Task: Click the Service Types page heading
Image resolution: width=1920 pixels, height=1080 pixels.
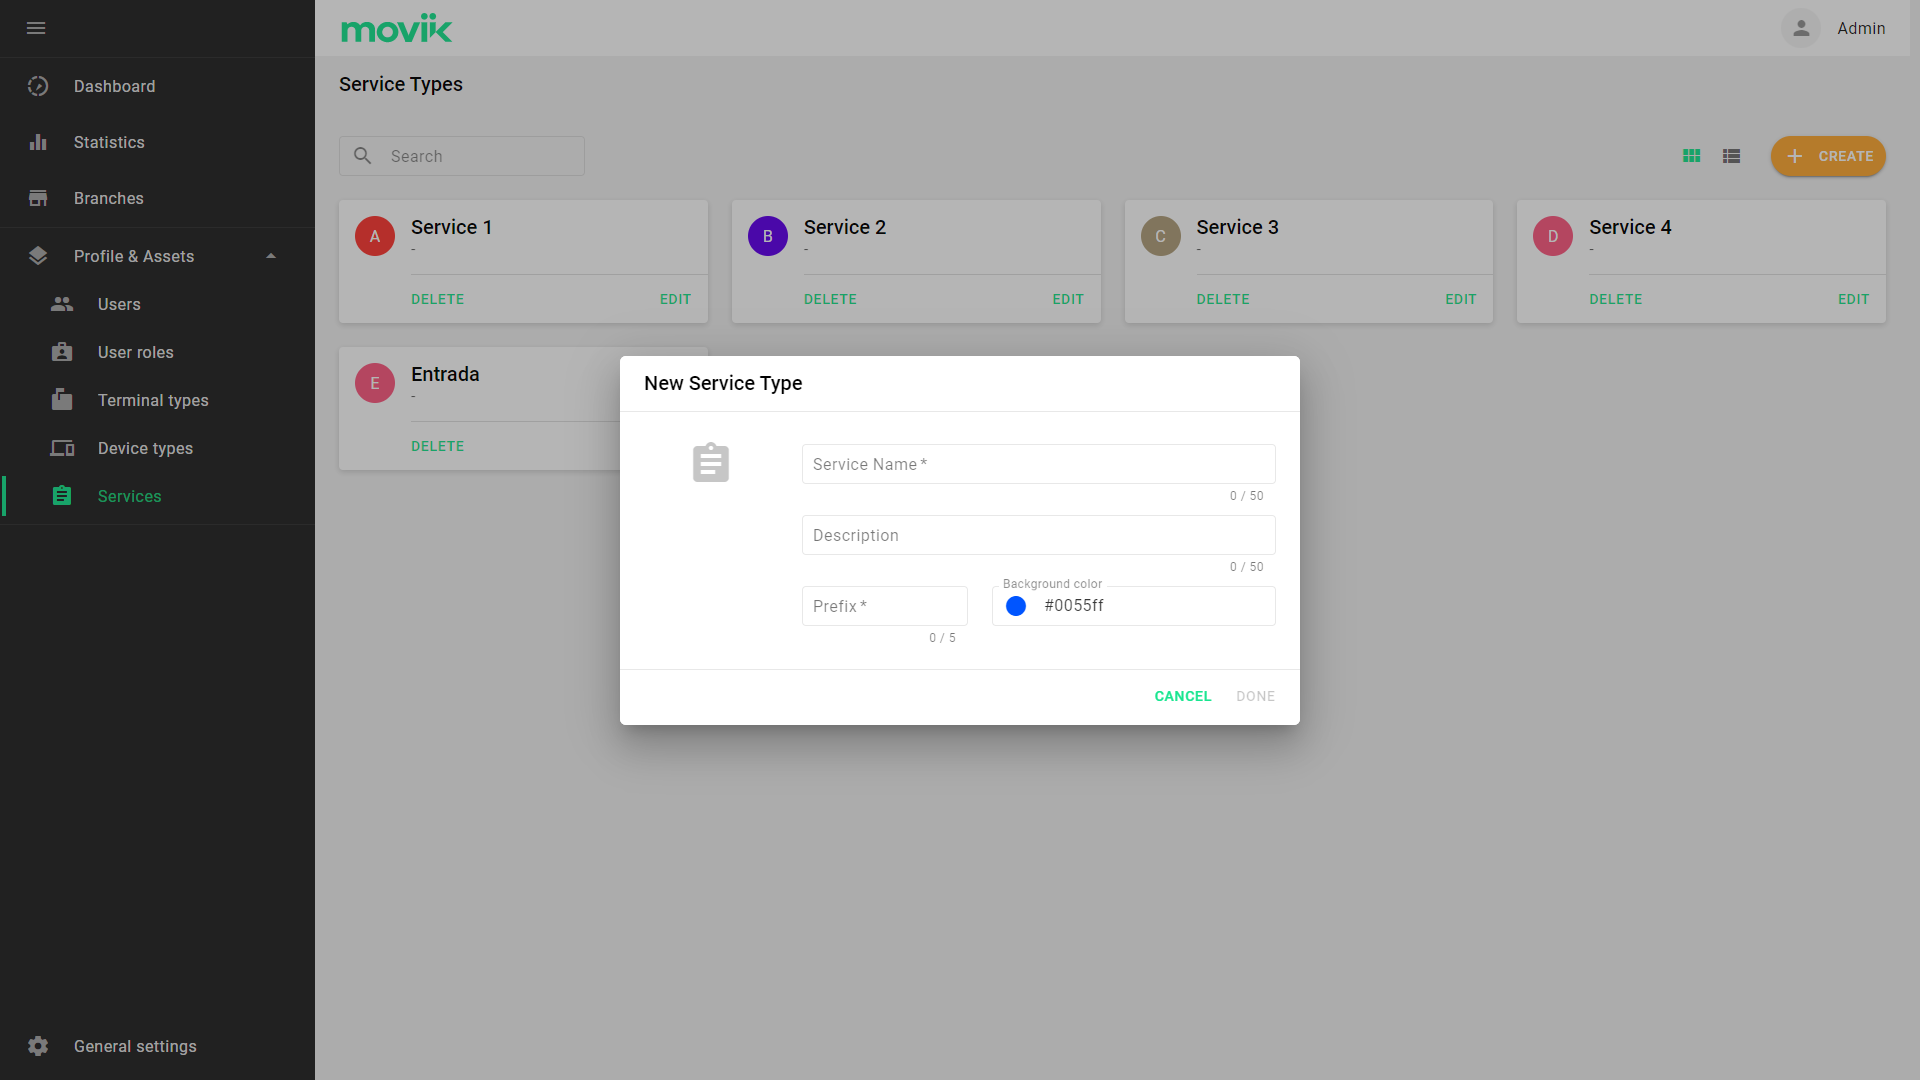Action: pos(401,84)
